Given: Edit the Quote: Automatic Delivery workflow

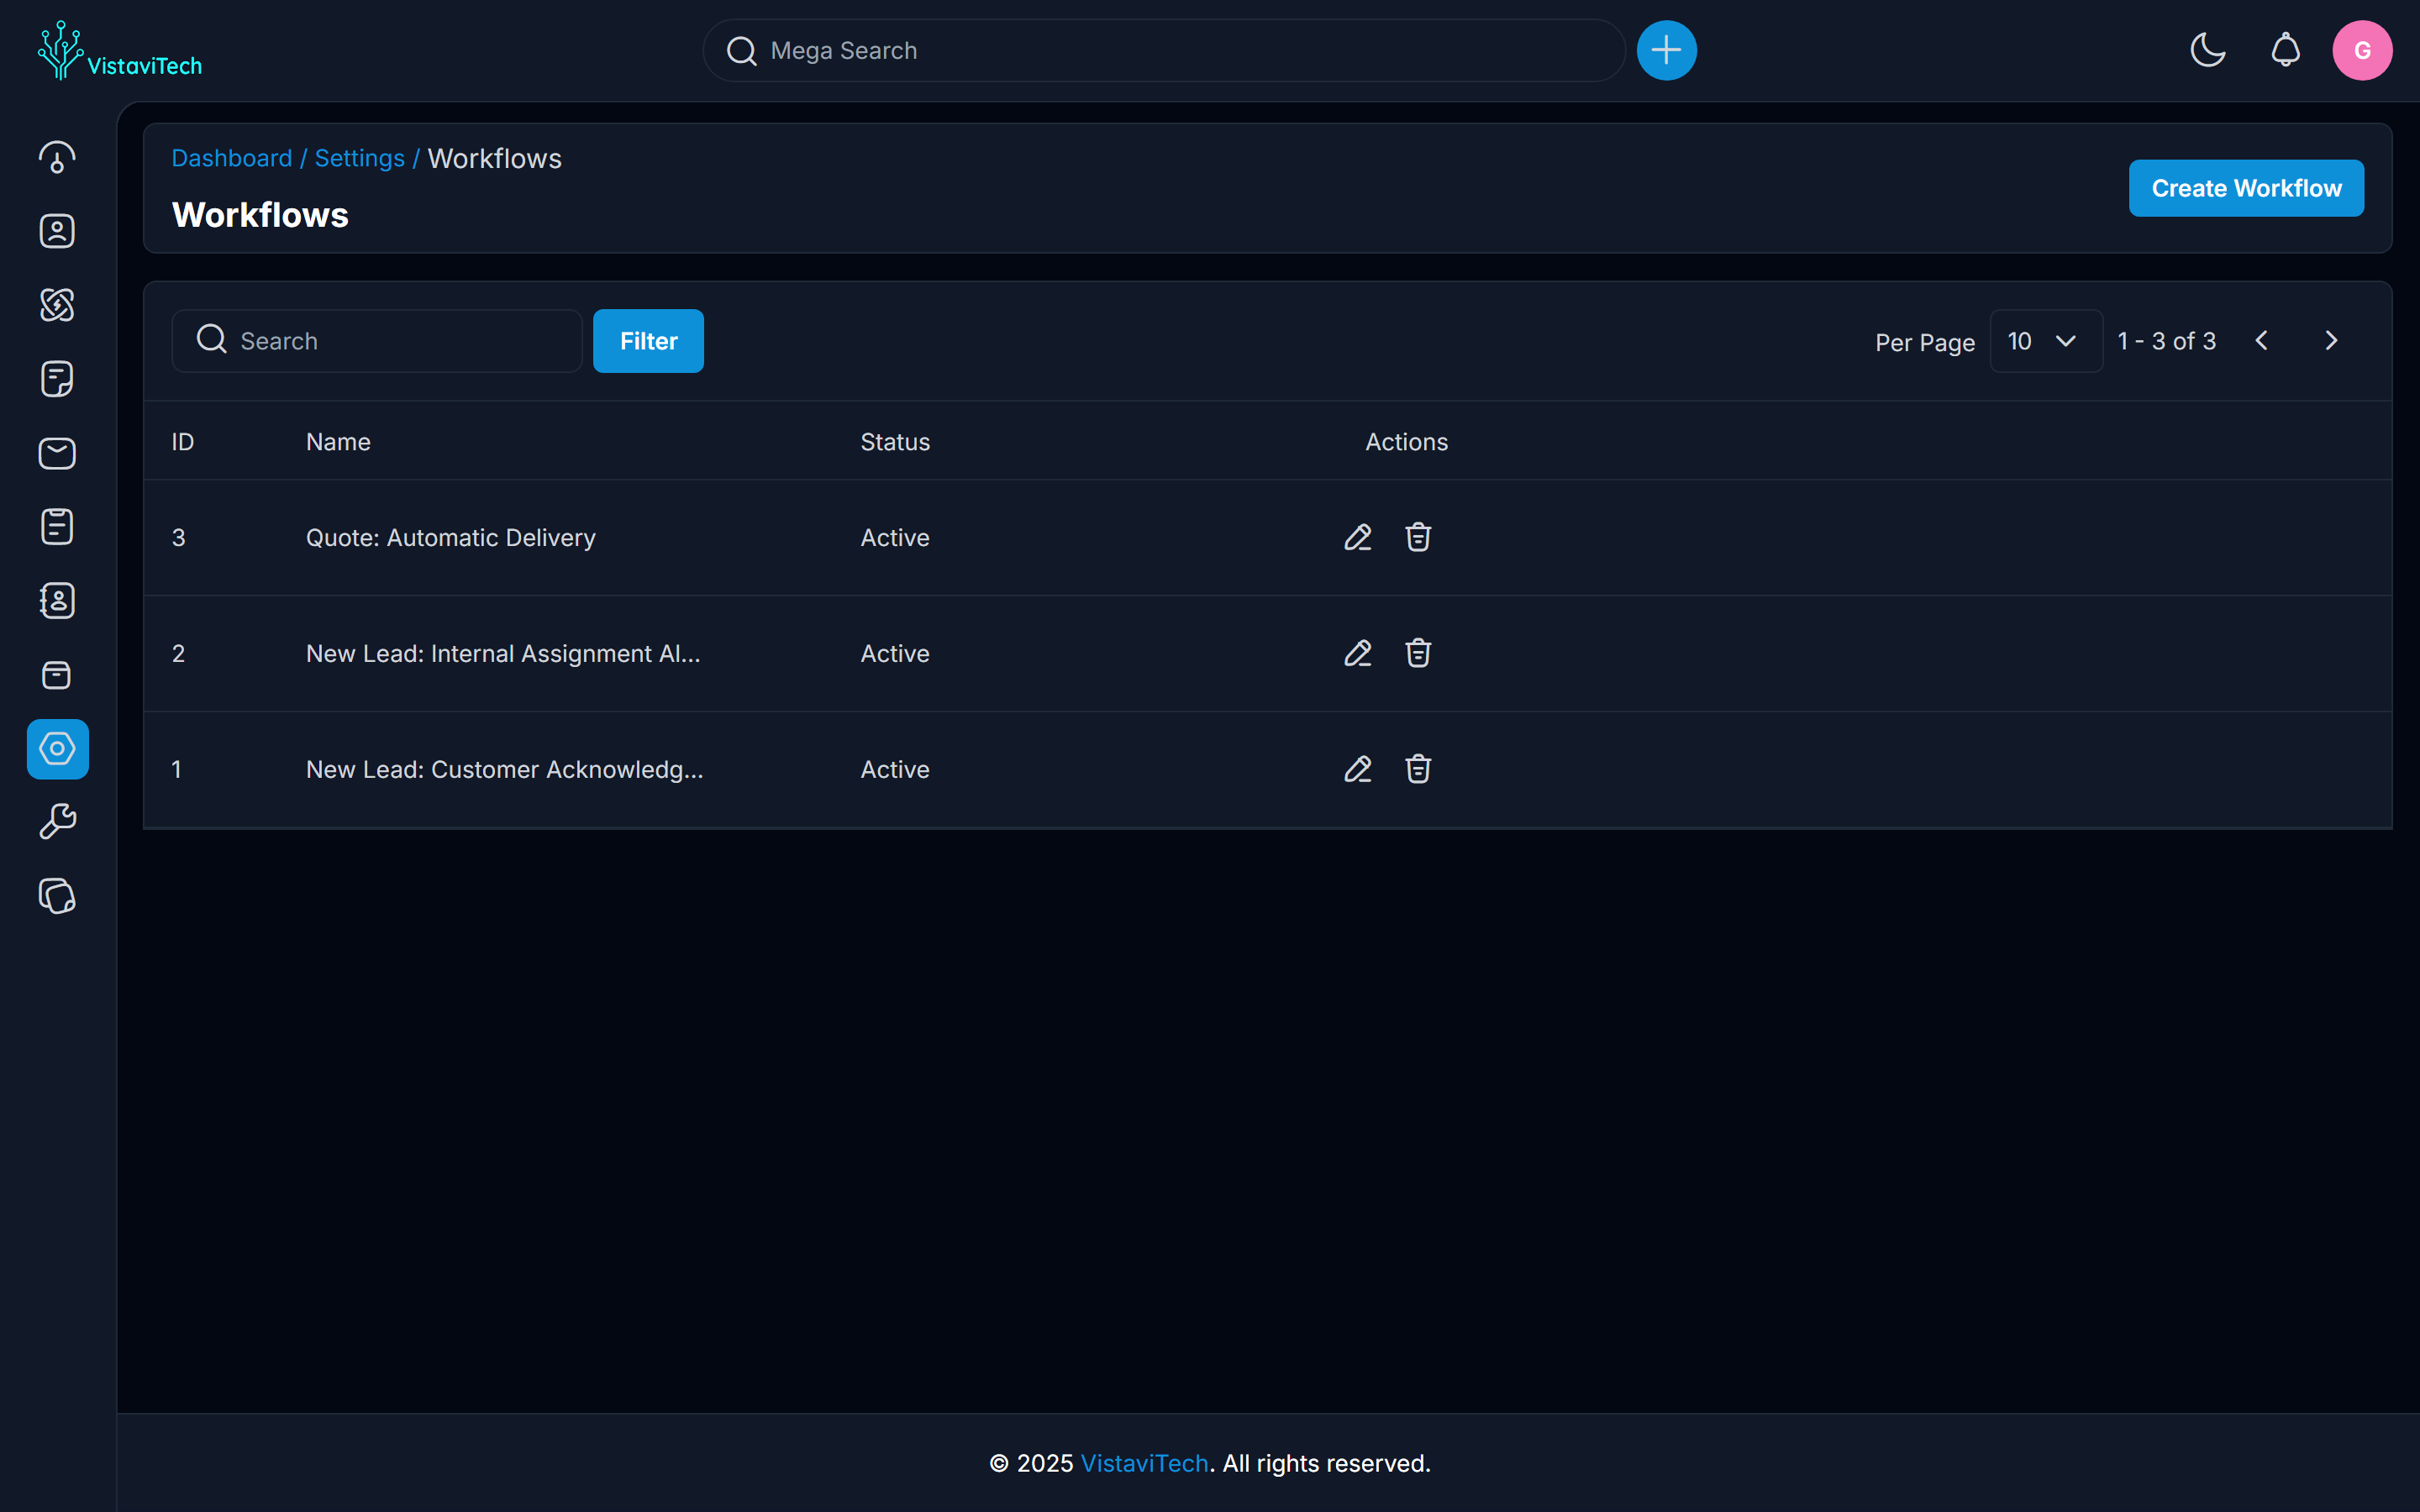Looking at the screenshot, I should tap(1357, 537).
